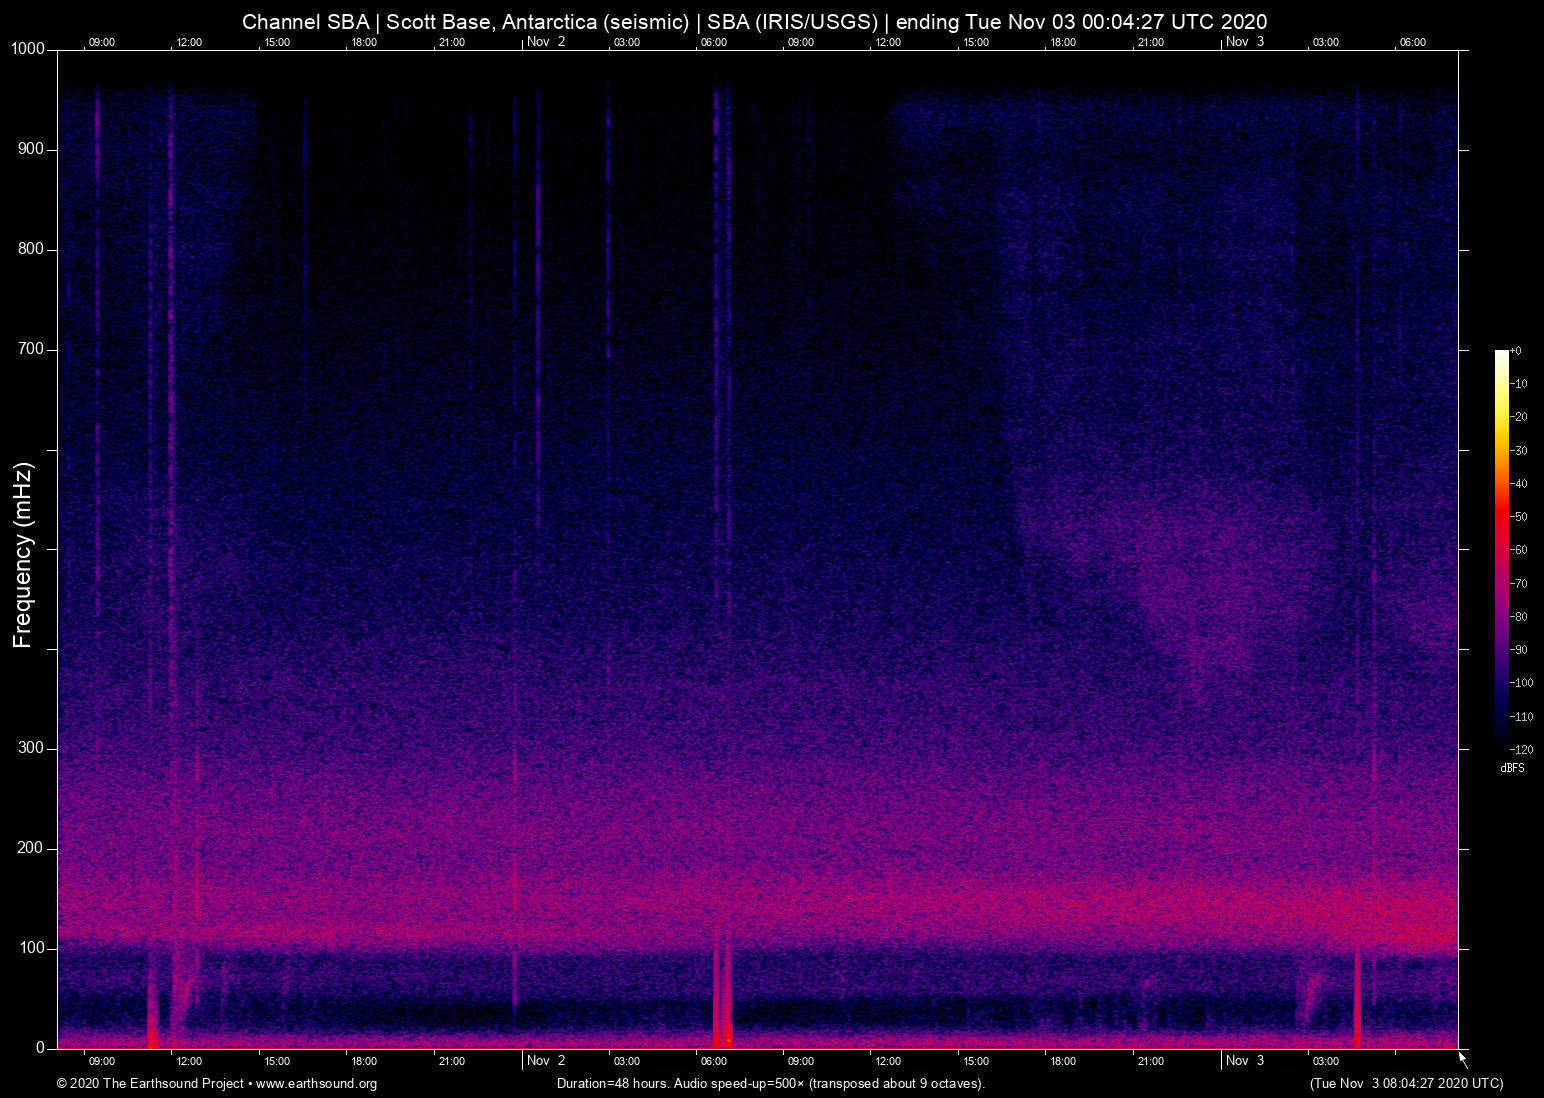Click the Duration=48 hours caption text
The height and width of the screenshot is (1098, 1544).
click(x=770, y=1084)
